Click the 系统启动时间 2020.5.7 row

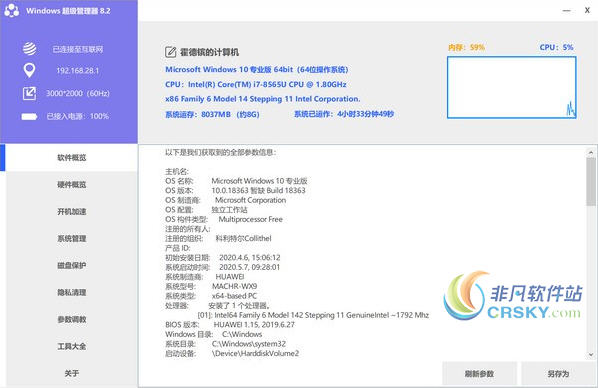point(223,267)
